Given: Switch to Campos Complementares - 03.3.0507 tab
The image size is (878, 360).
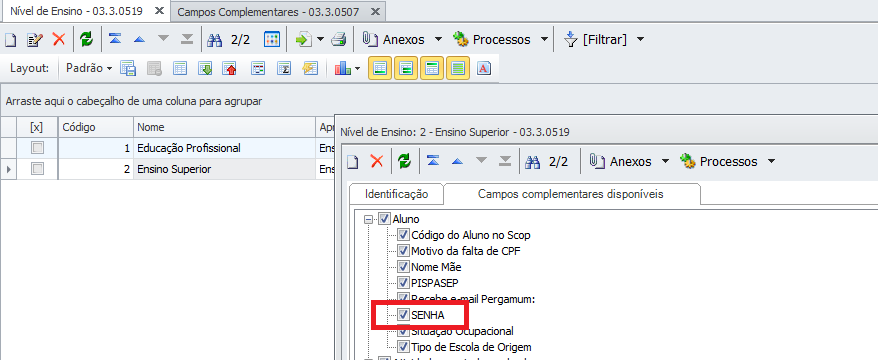Looking at the screenshot, I should (268, 12).
